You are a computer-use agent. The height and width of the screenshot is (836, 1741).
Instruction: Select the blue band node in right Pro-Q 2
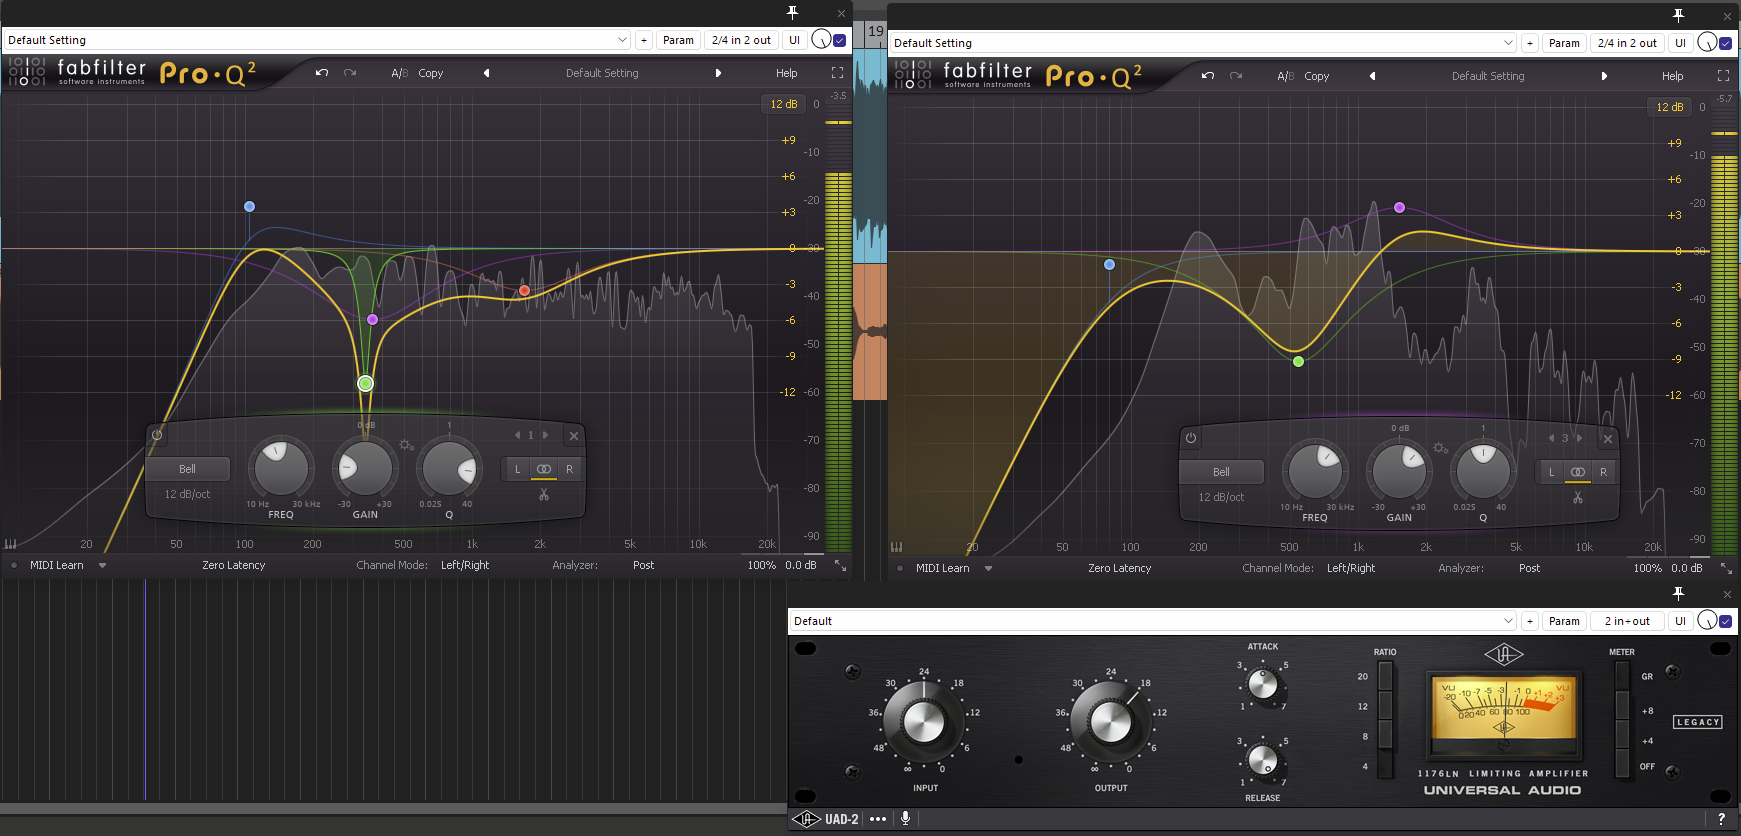pyautogui.click(x=1109, y=265)
